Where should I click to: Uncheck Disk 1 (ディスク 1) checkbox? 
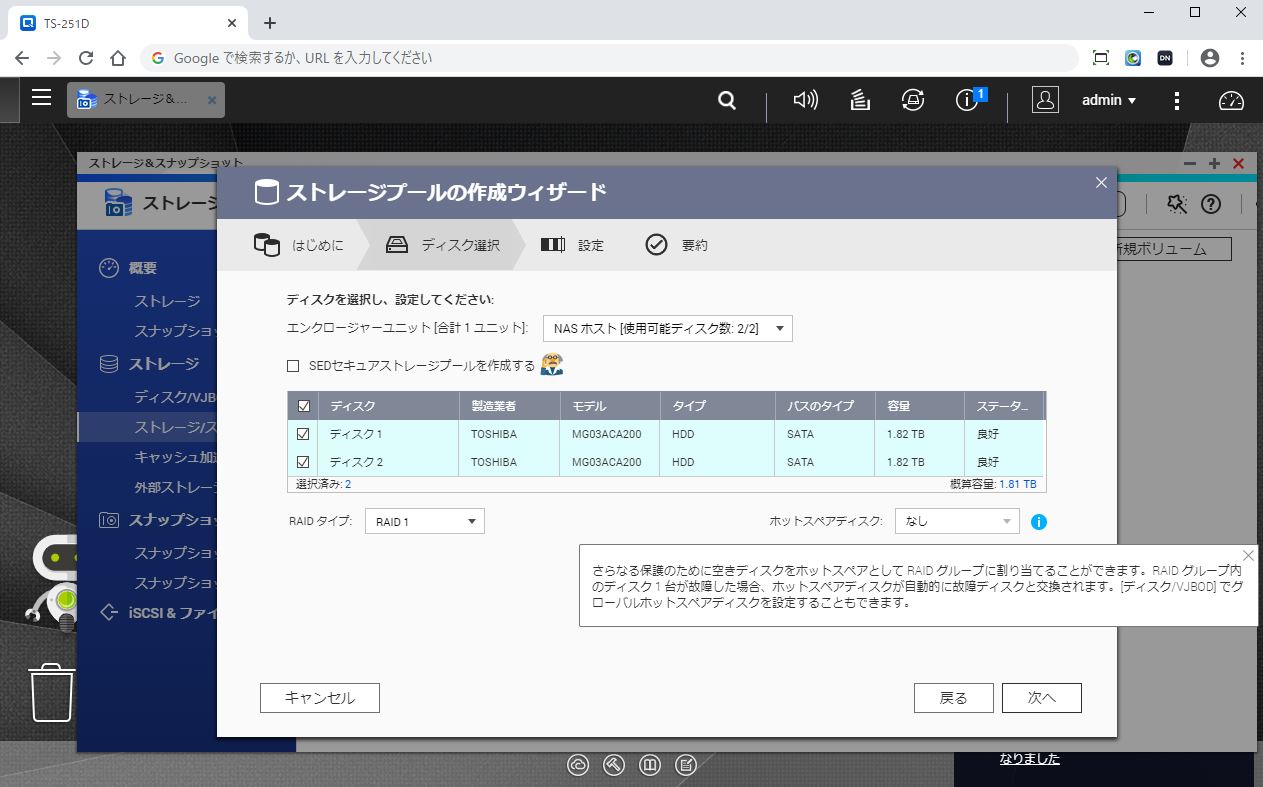click(x=303, y=434)
